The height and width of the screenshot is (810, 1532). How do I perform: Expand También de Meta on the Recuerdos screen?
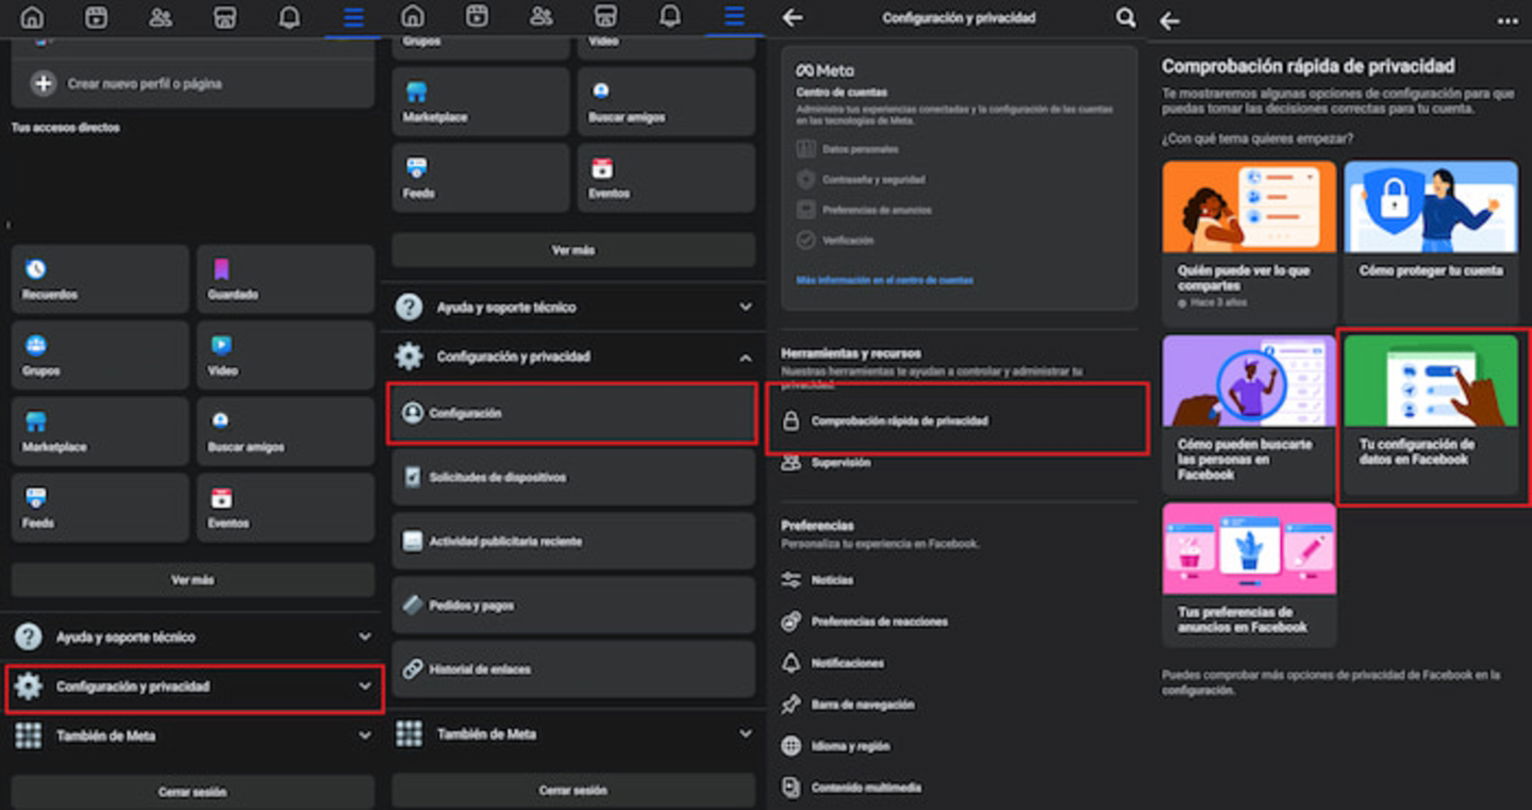194,736
